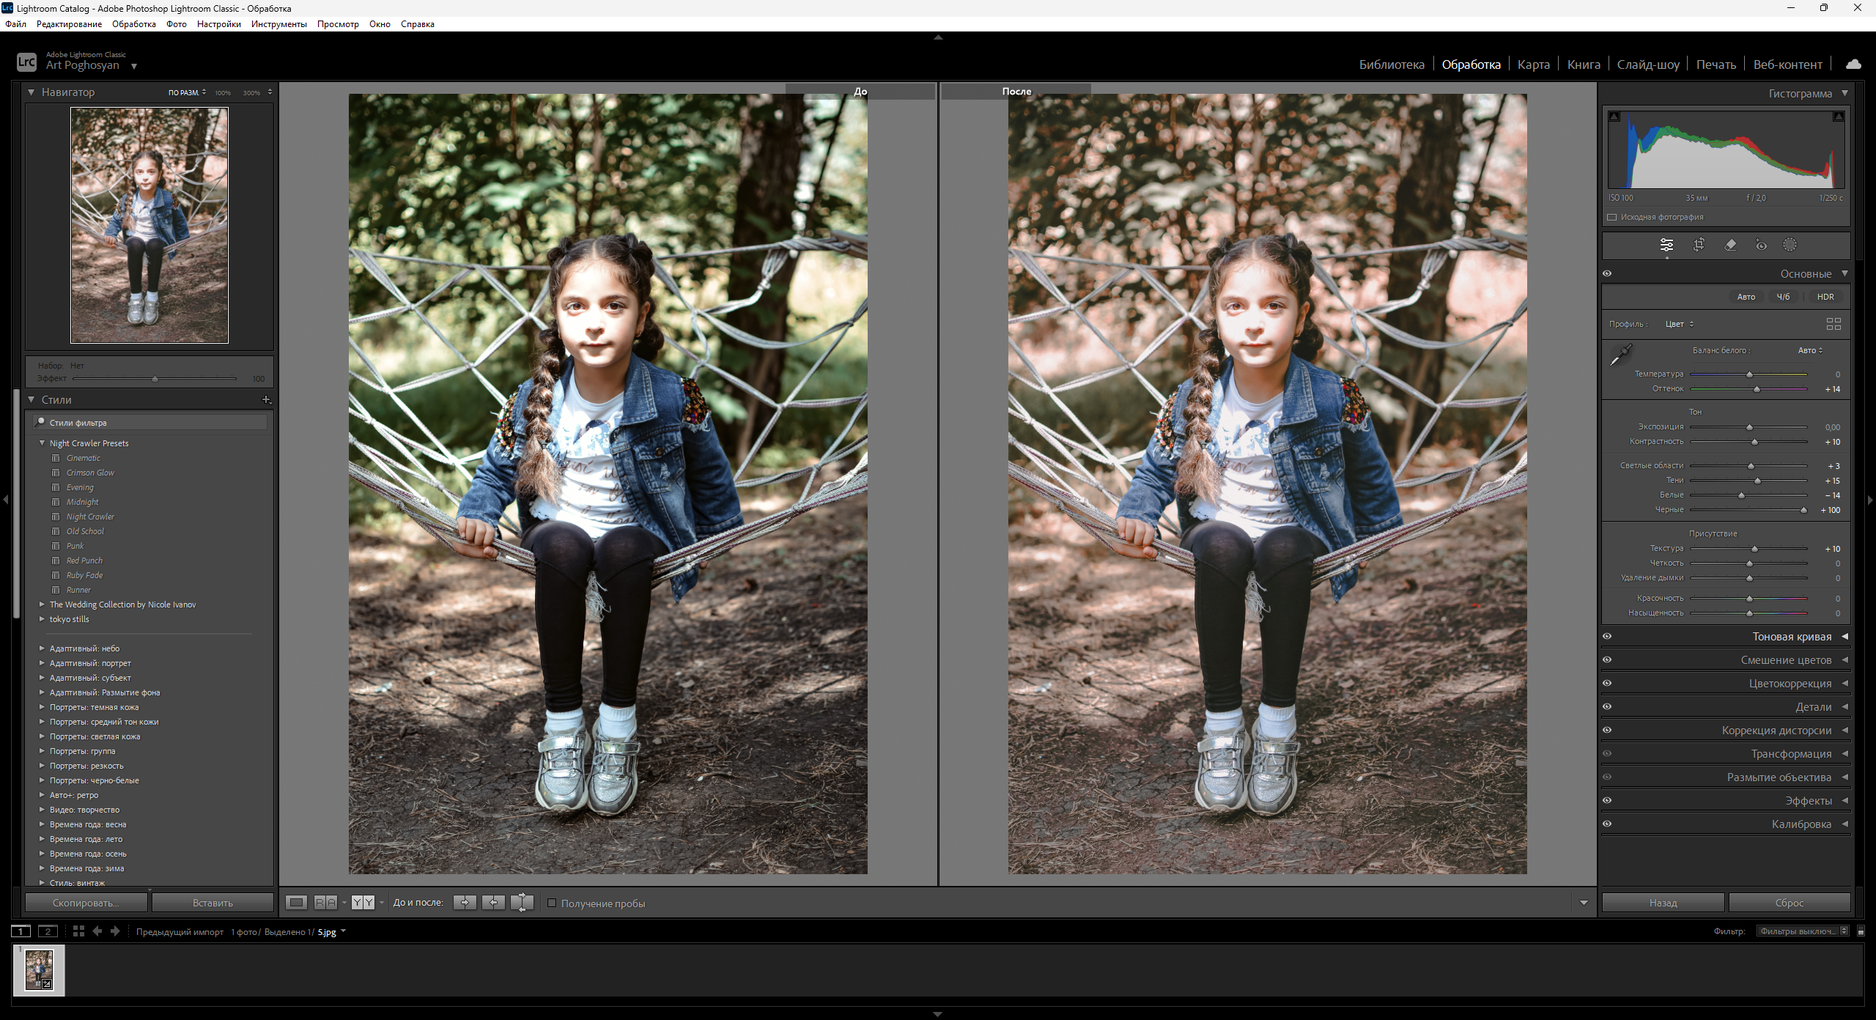Activate the Crop overlay tool
The image size is (1876, 1020).
pos(1698,245)
